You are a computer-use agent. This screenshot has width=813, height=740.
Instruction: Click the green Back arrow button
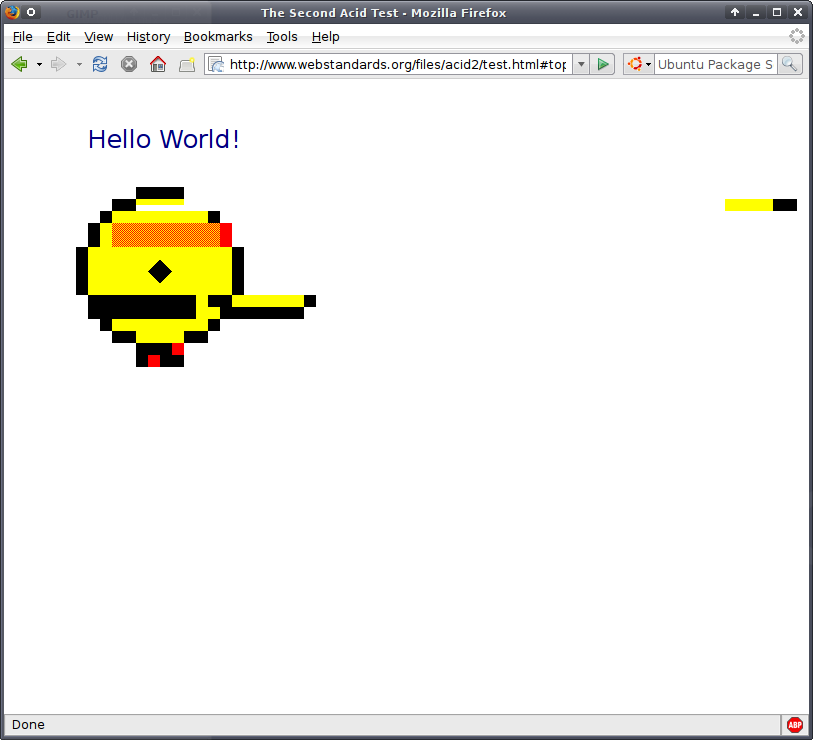pos(20,64)
